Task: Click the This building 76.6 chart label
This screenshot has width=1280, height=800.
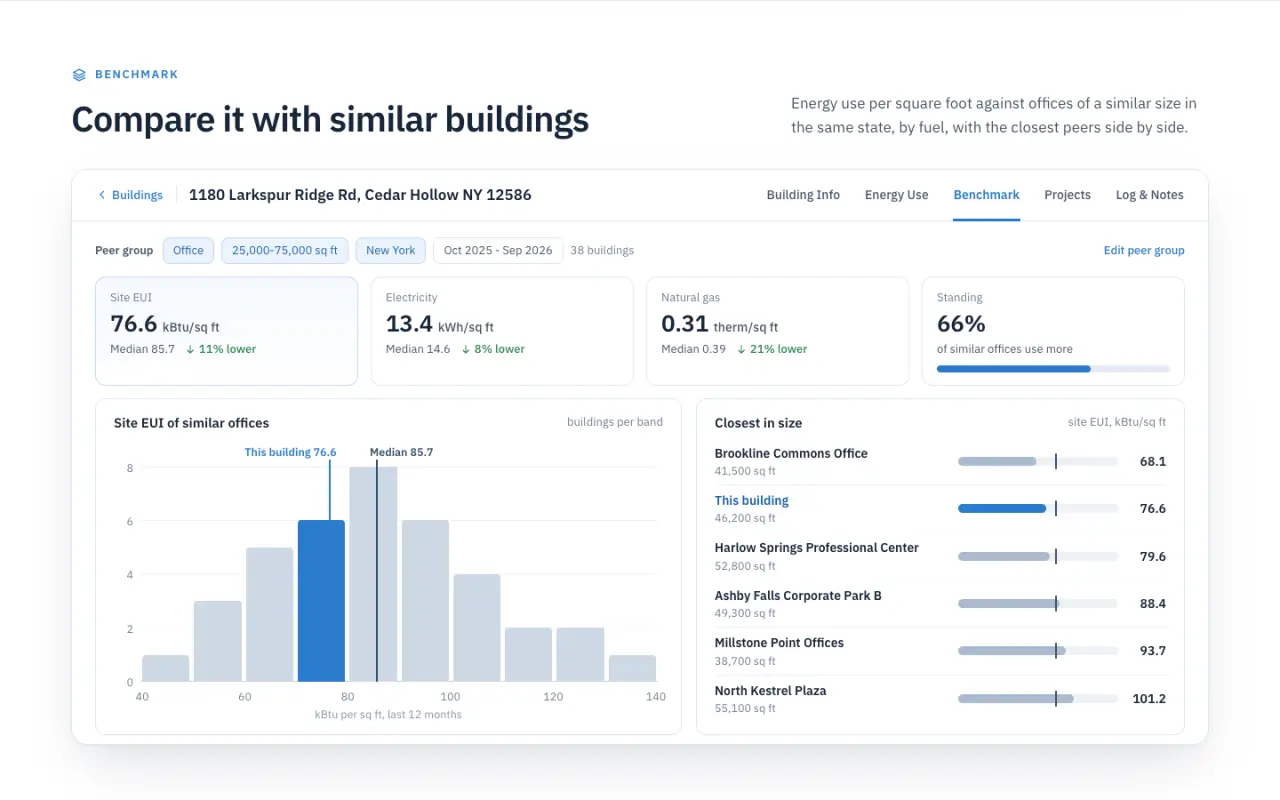Action: coord(290,452)
